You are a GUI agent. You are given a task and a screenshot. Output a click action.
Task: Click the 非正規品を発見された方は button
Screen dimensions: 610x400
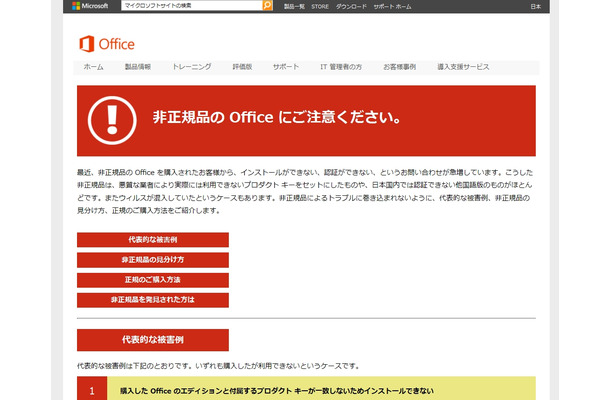click(x=153, y=300)
